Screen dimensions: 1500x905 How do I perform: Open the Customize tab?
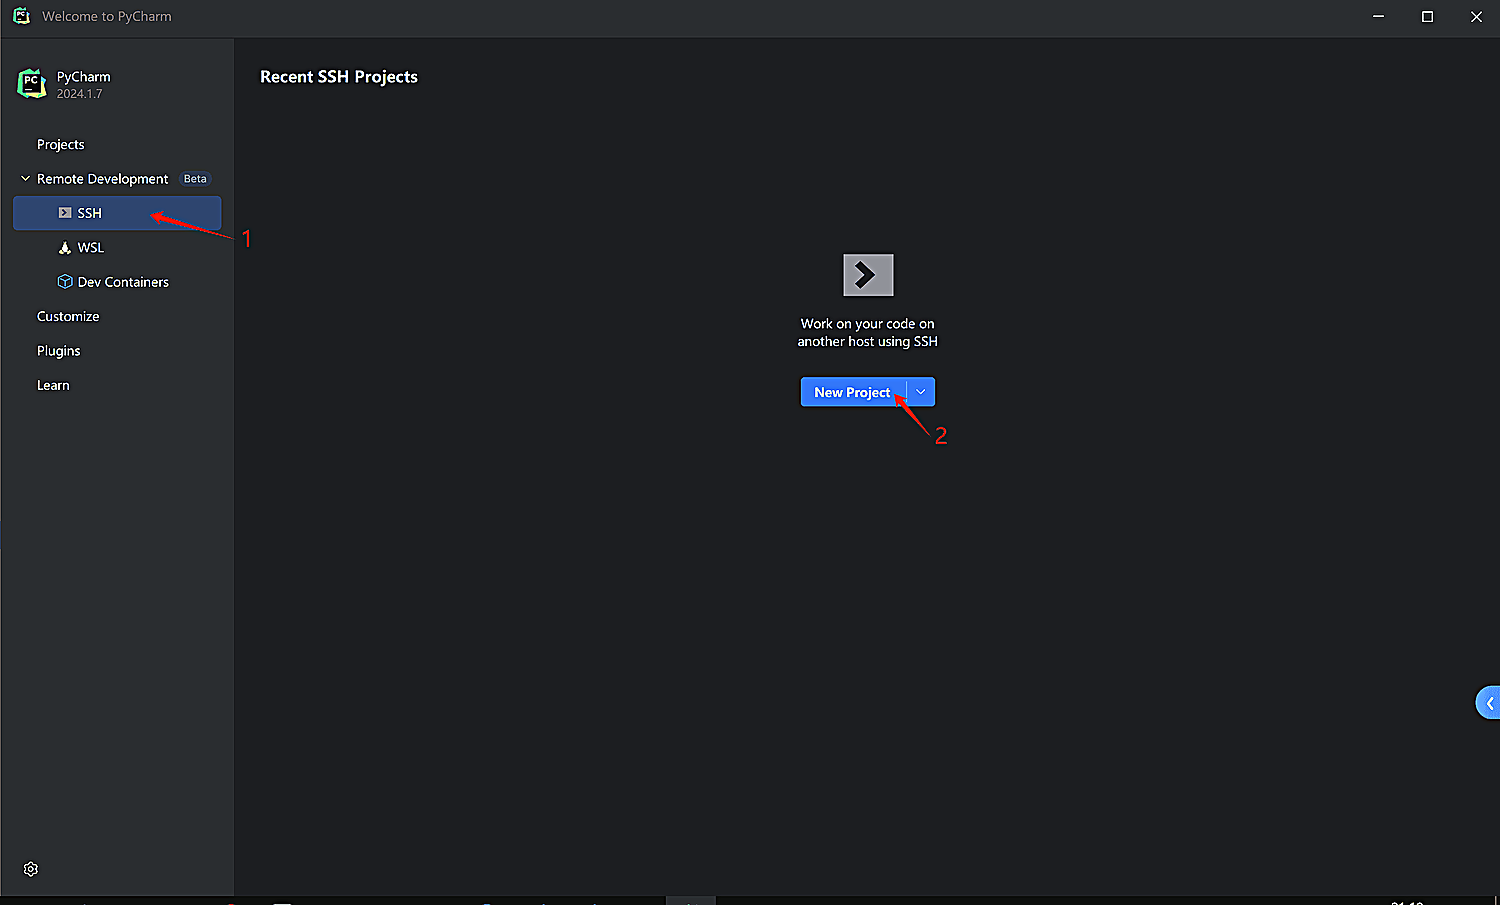68,317
